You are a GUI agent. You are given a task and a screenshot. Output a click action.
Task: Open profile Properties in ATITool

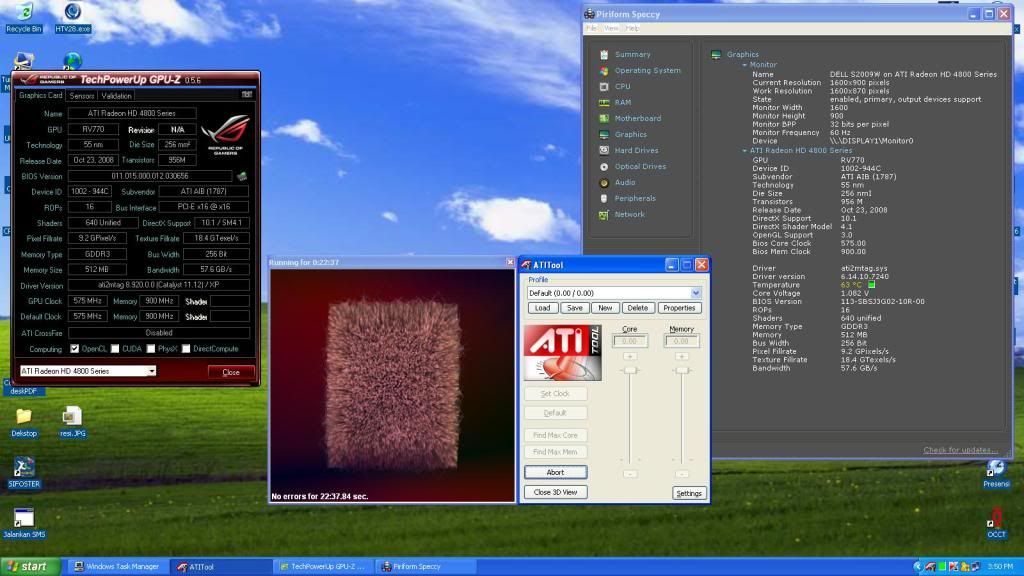click(x=679, y=308)
